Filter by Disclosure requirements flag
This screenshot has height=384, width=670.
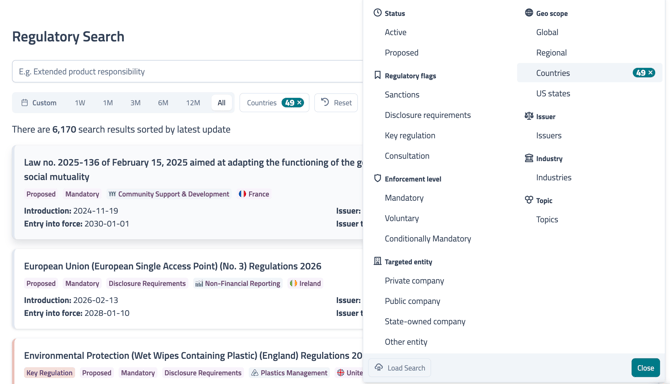pos(427,115)
